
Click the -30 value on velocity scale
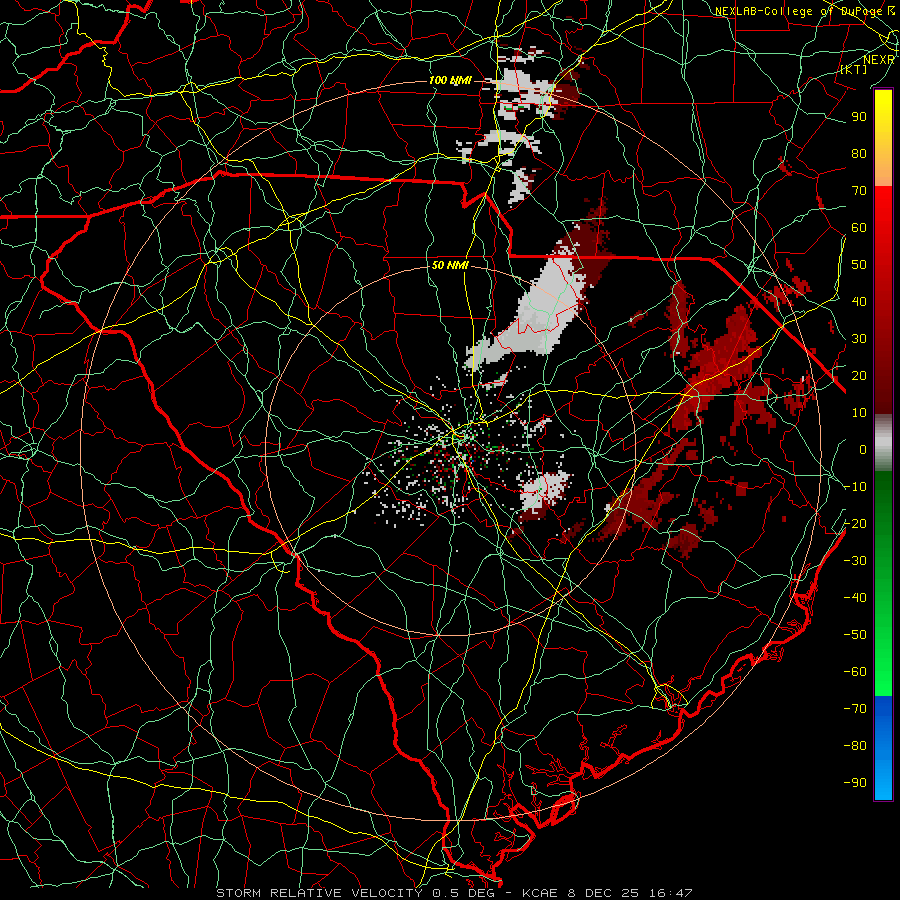(855, 561)
